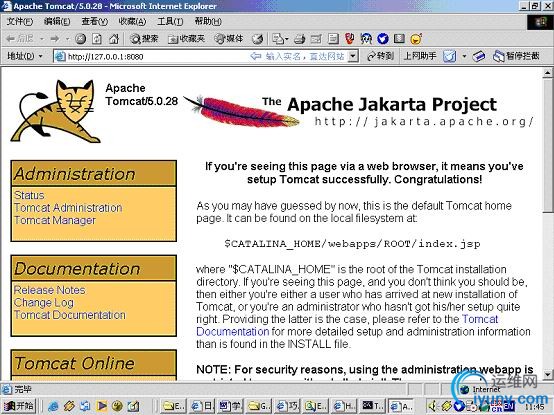Click the Discuss notepad toolbar icon
This screenshot has height=415, width=554.
(x=333, y=39)
